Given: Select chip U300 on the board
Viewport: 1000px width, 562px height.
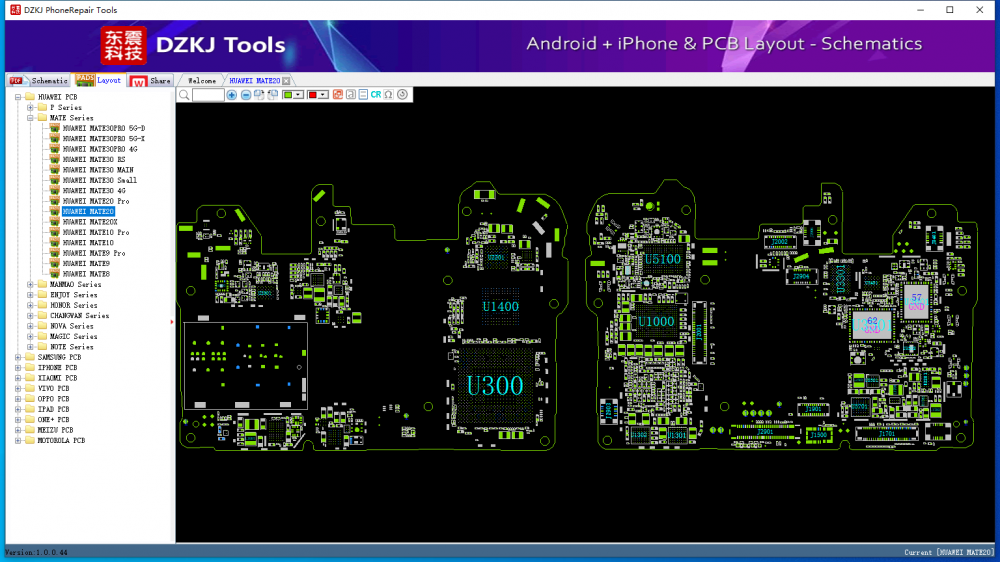Looking at the screenshot, I should (x=495, y=386).
